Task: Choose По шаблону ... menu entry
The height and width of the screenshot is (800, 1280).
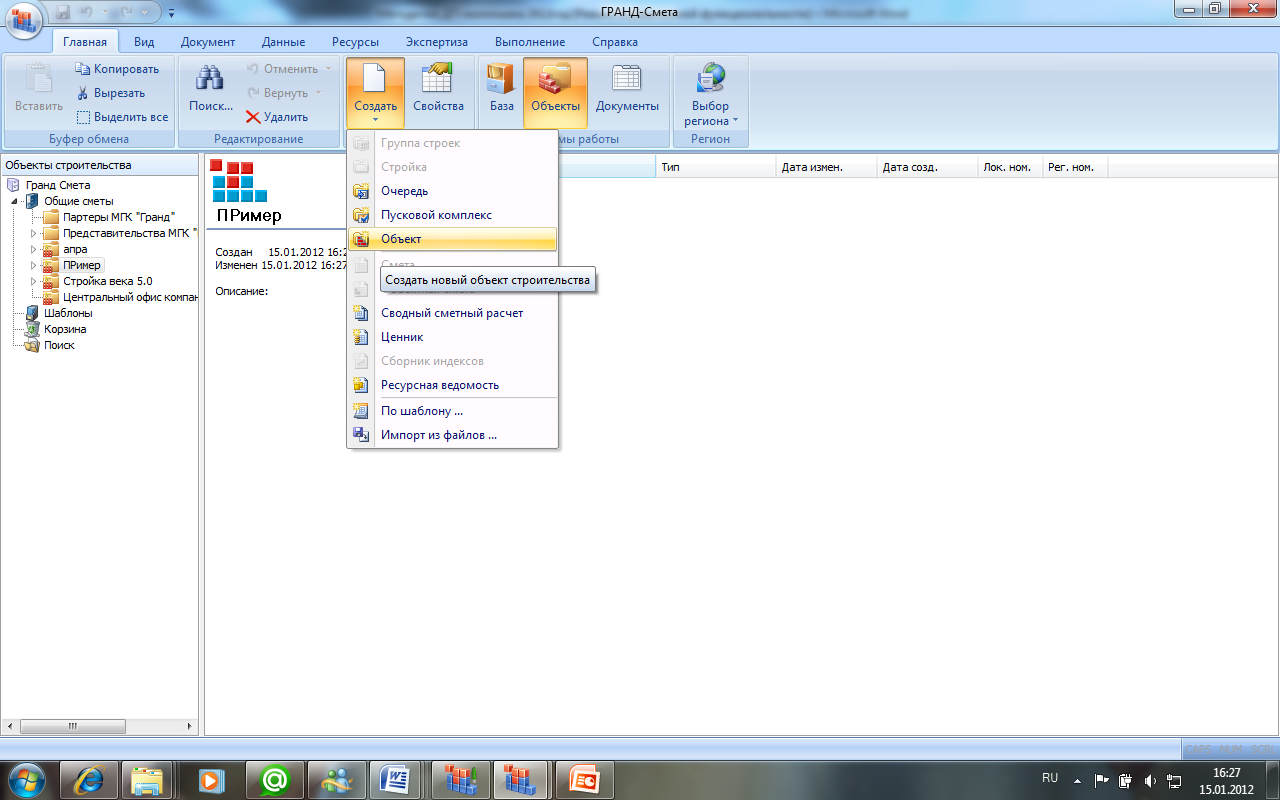Action: click(x=452, y=411)
